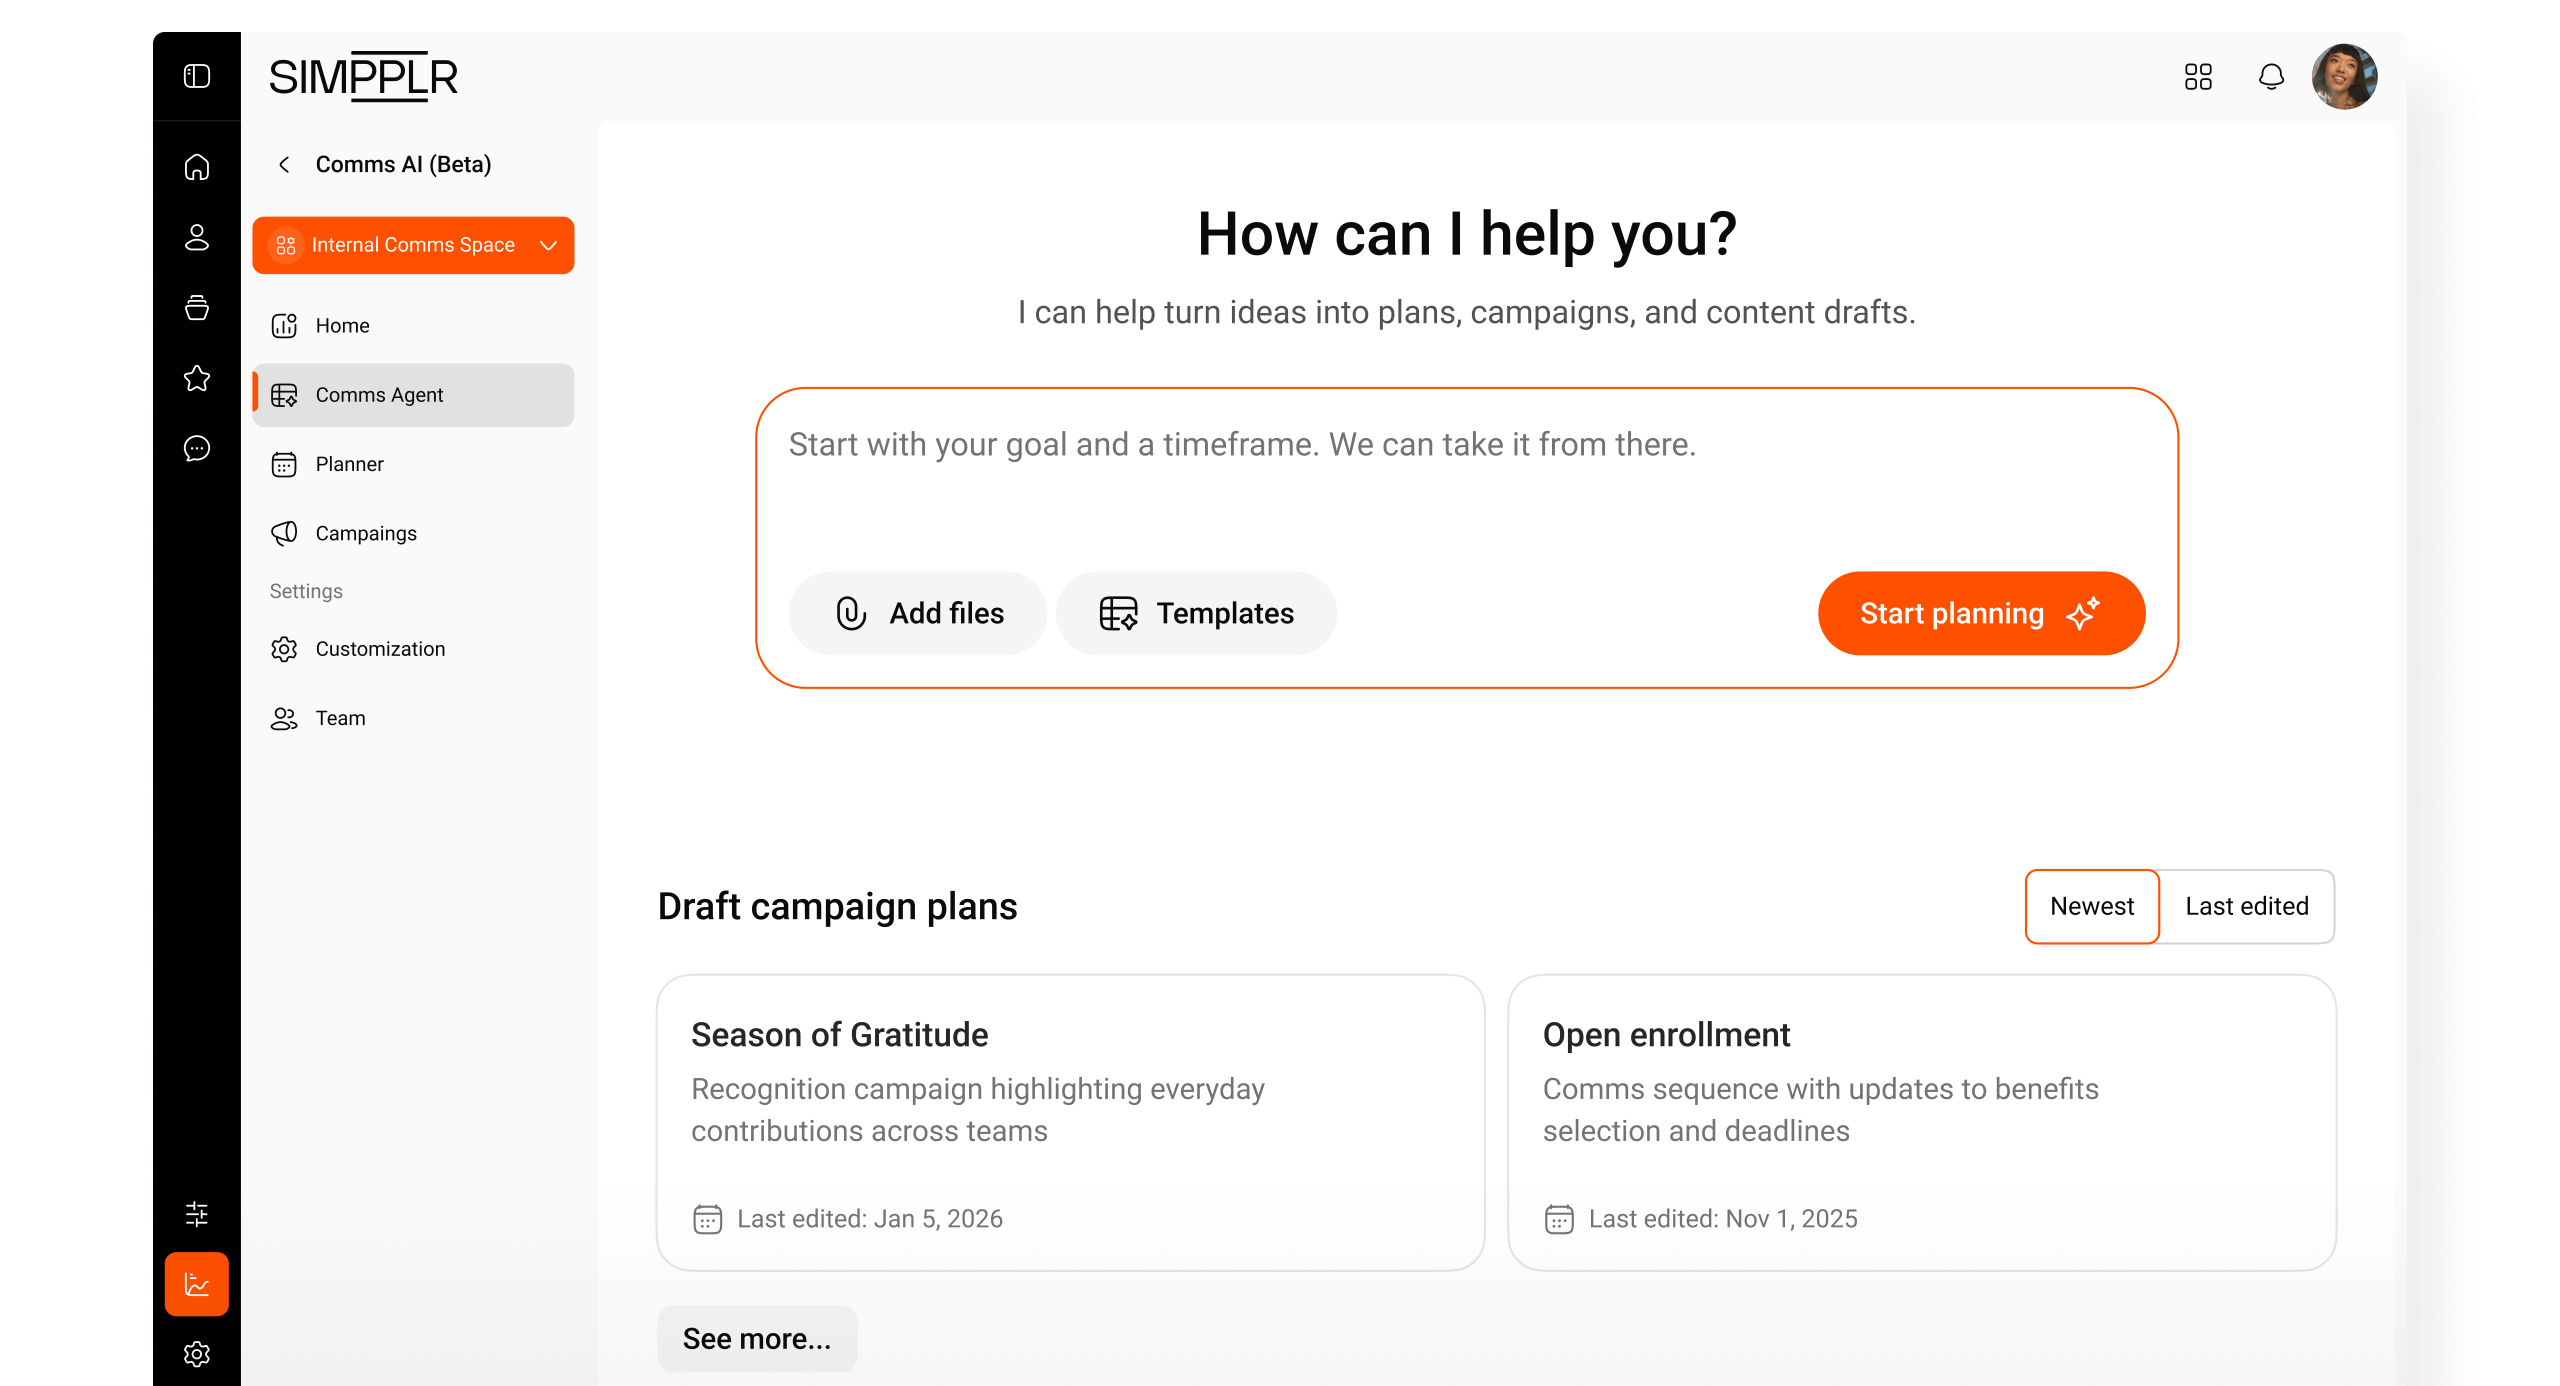Go back from Comms AI (Beta)
Image resolution: width=2560 pixels, height=1386 pixels.
click(x=285, y=165)
